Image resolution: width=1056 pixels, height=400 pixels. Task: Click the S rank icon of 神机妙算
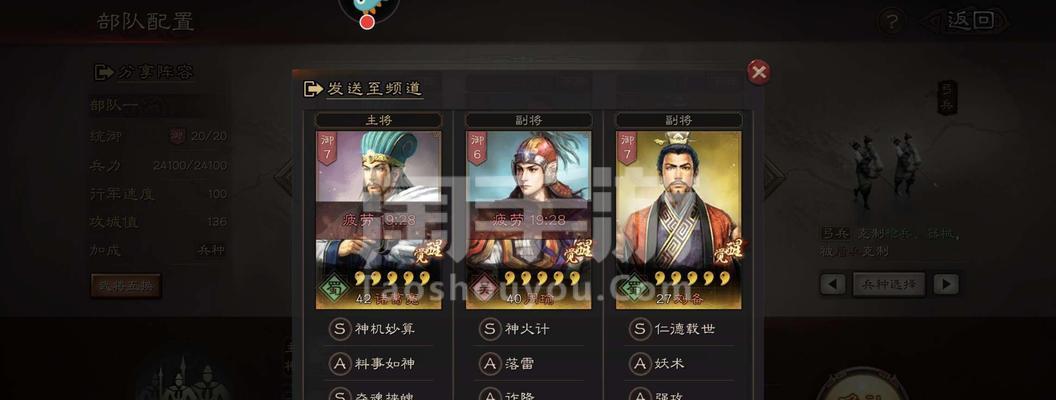pos(340,329)
